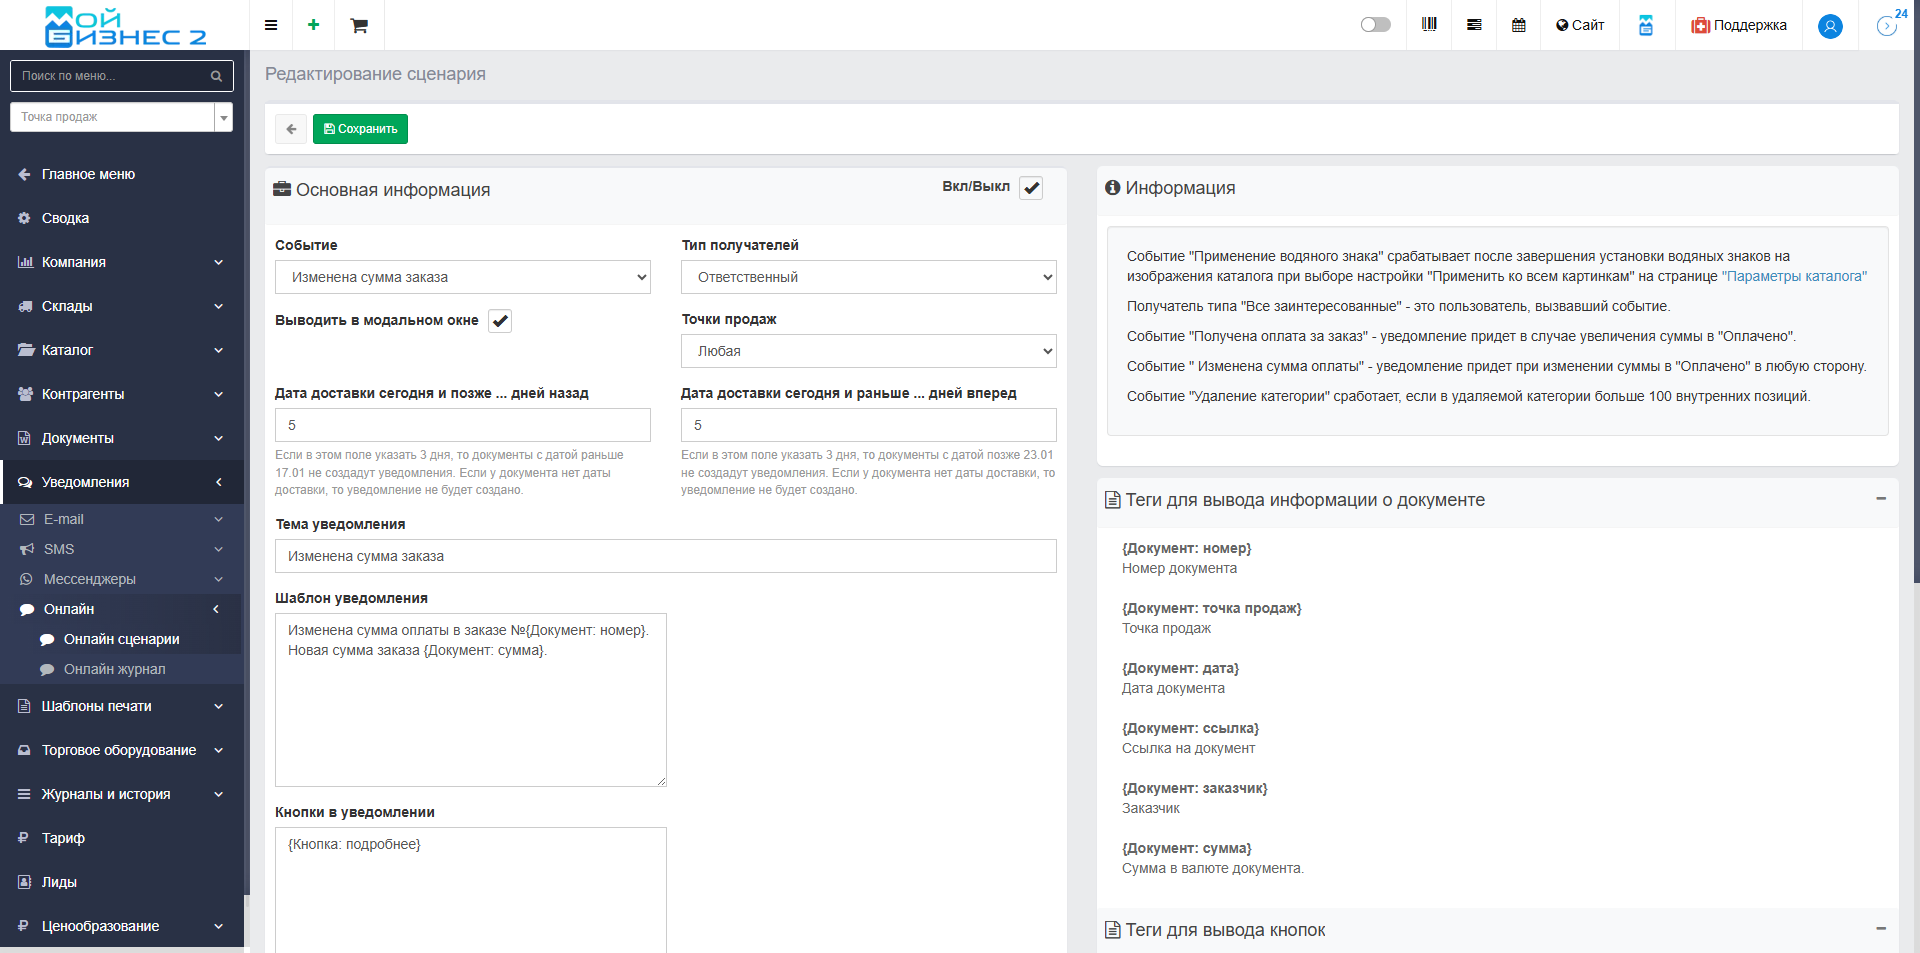Open Онлайн журнал in sidebar
The height and width of the screenshot is (953, 1920).
114,669
